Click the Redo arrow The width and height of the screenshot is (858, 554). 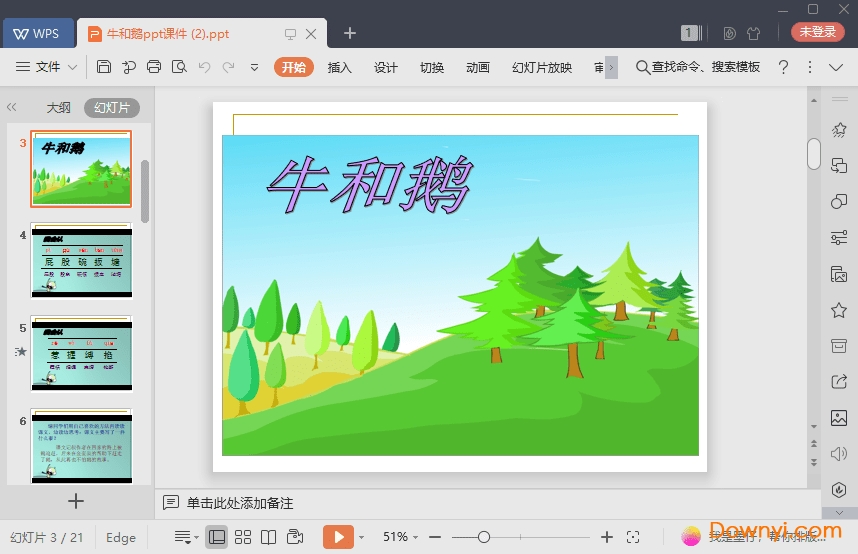point(228,67)
